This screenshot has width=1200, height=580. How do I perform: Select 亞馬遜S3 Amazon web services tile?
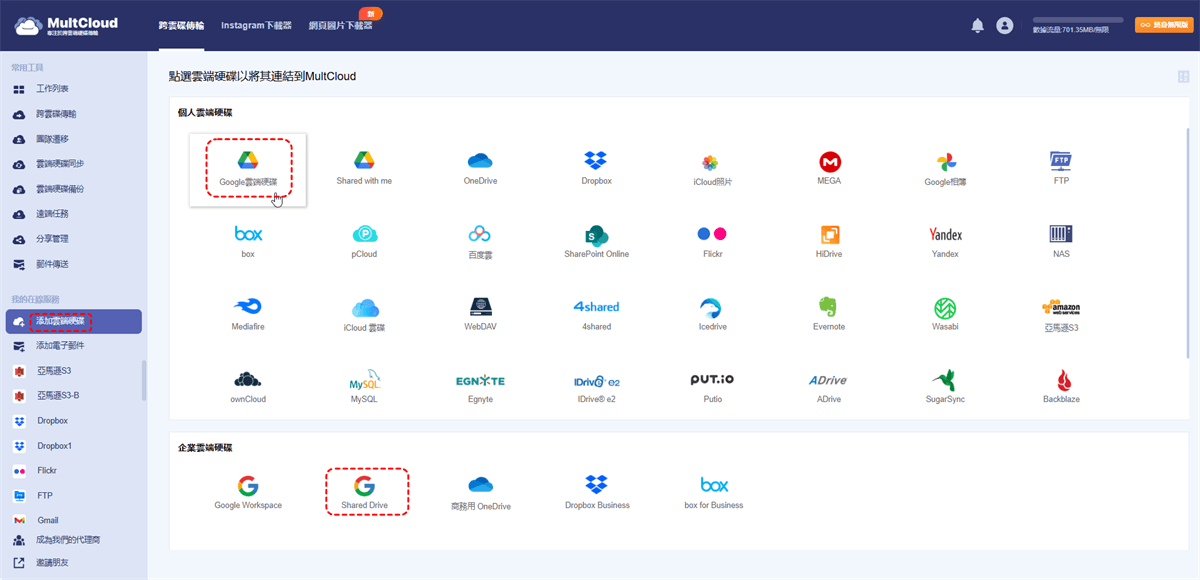(1061, 315)
